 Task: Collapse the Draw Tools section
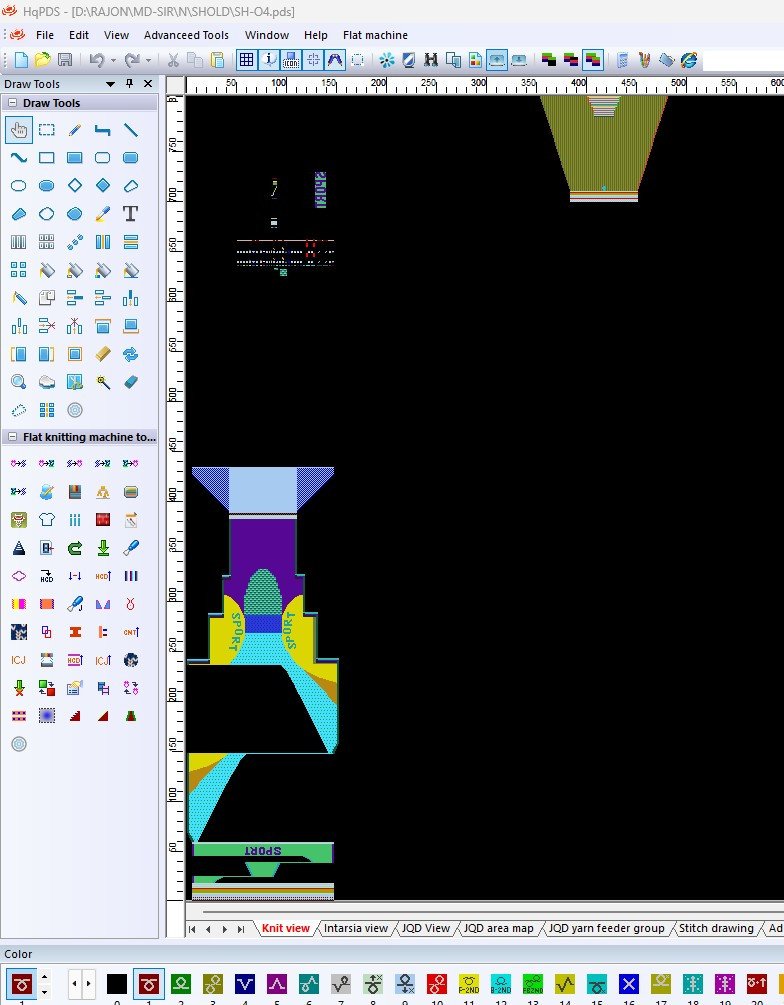(13, 103)
